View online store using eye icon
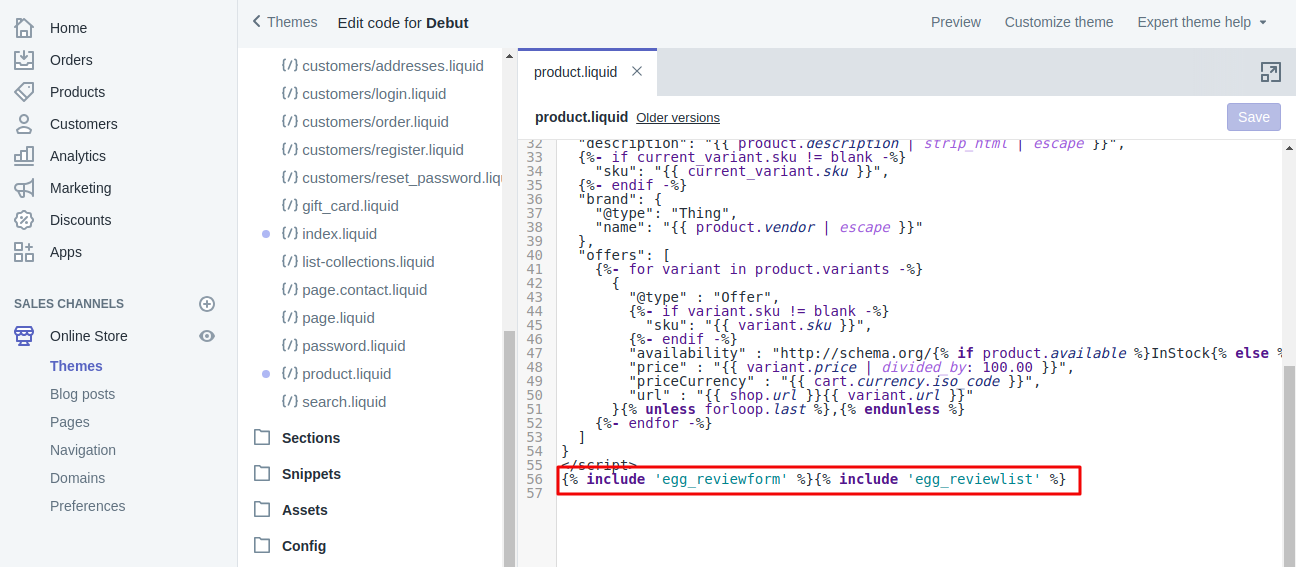Screen dimensions: 1296x567 point(207,336)
